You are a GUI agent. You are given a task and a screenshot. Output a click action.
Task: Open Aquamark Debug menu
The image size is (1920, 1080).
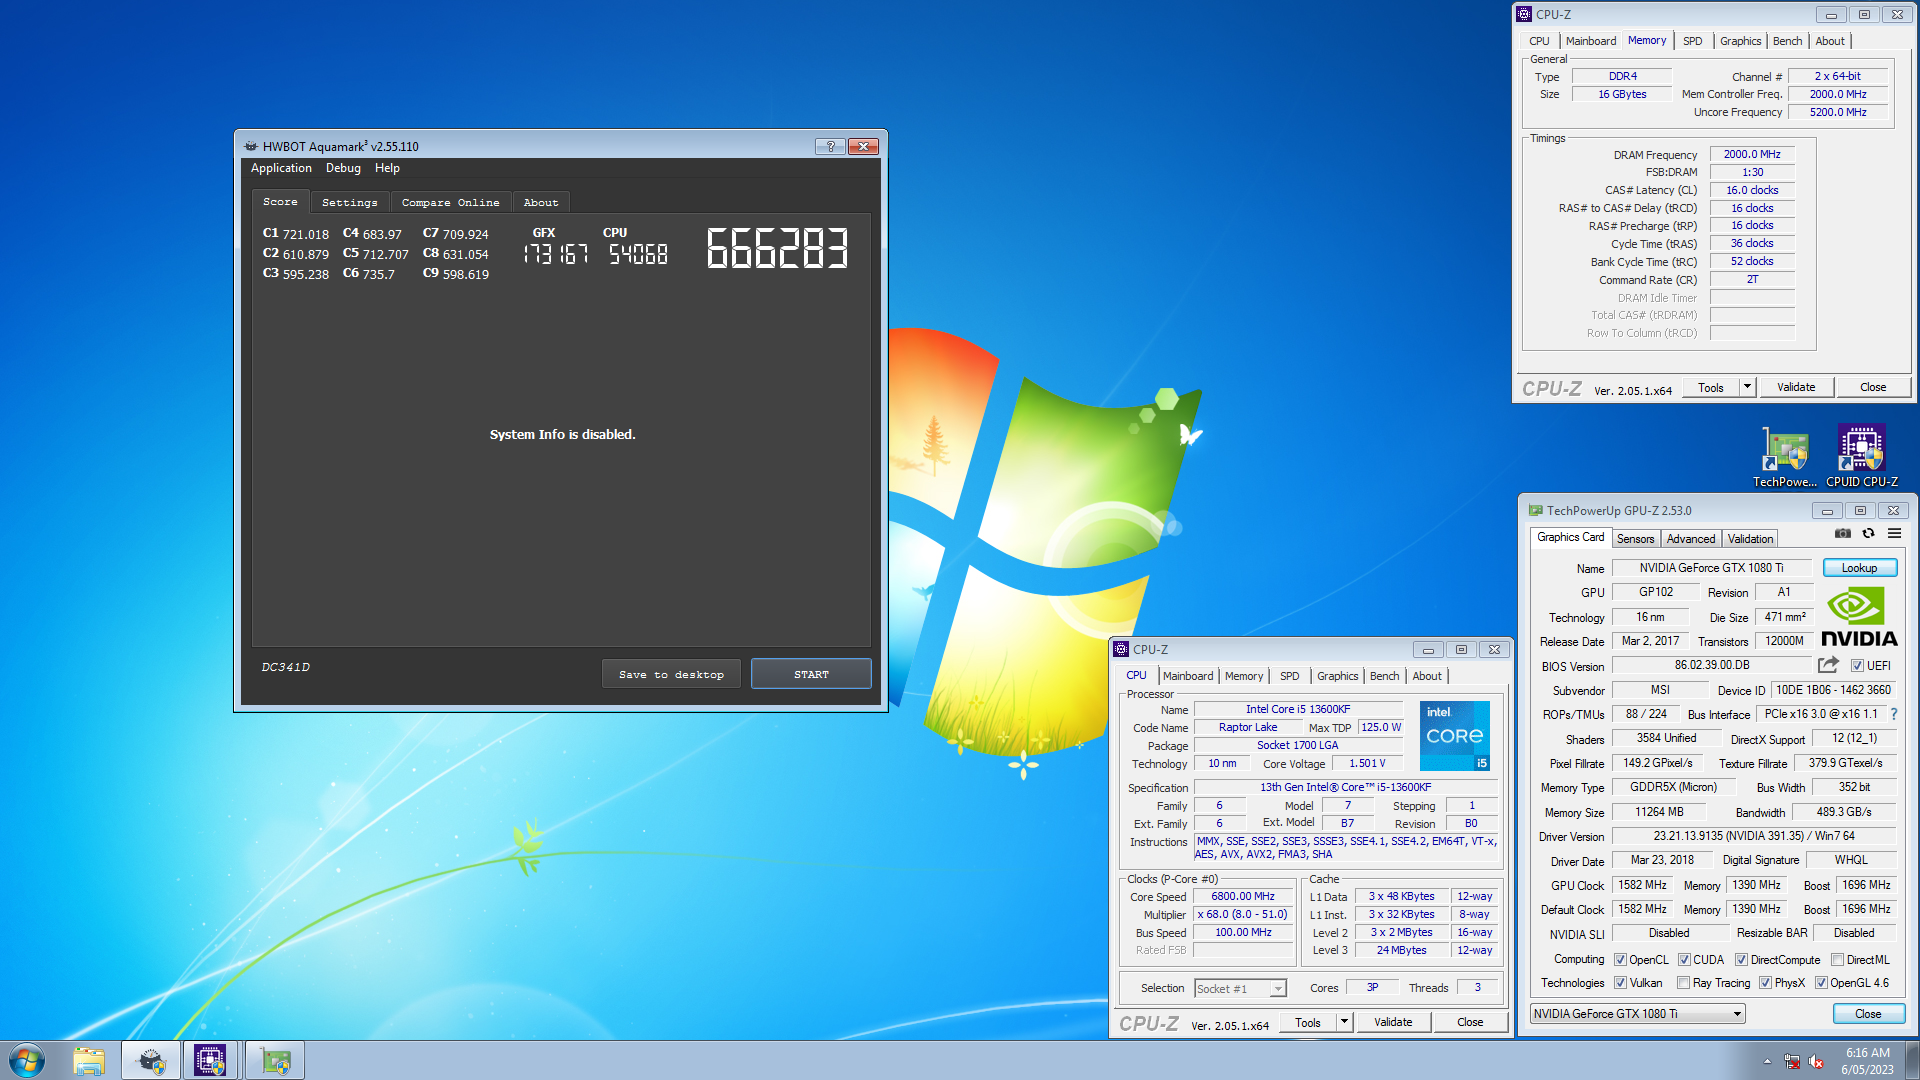coord(343,168)
